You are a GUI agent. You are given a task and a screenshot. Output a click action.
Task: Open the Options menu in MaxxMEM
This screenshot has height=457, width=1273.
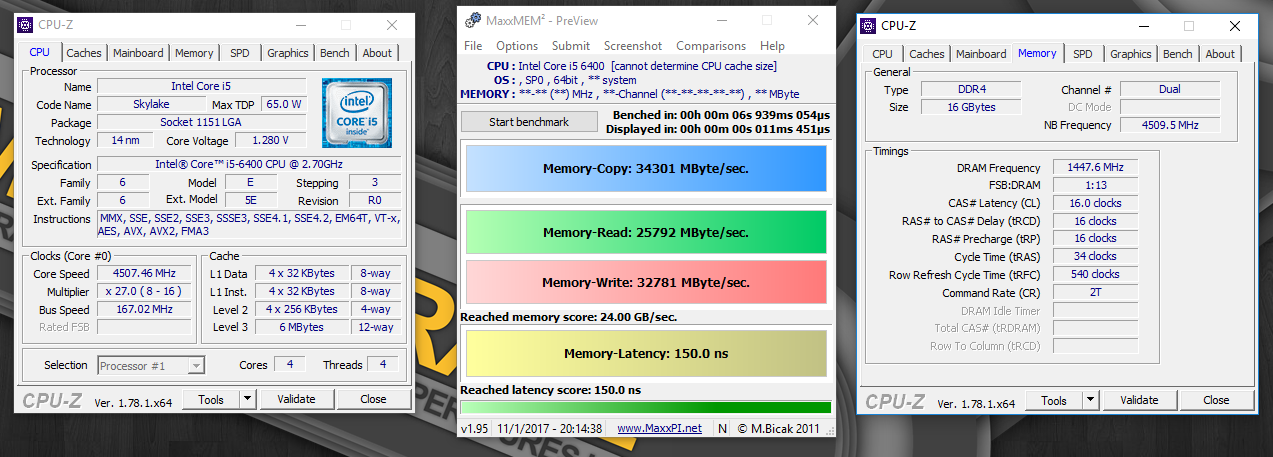pos(517,46)
